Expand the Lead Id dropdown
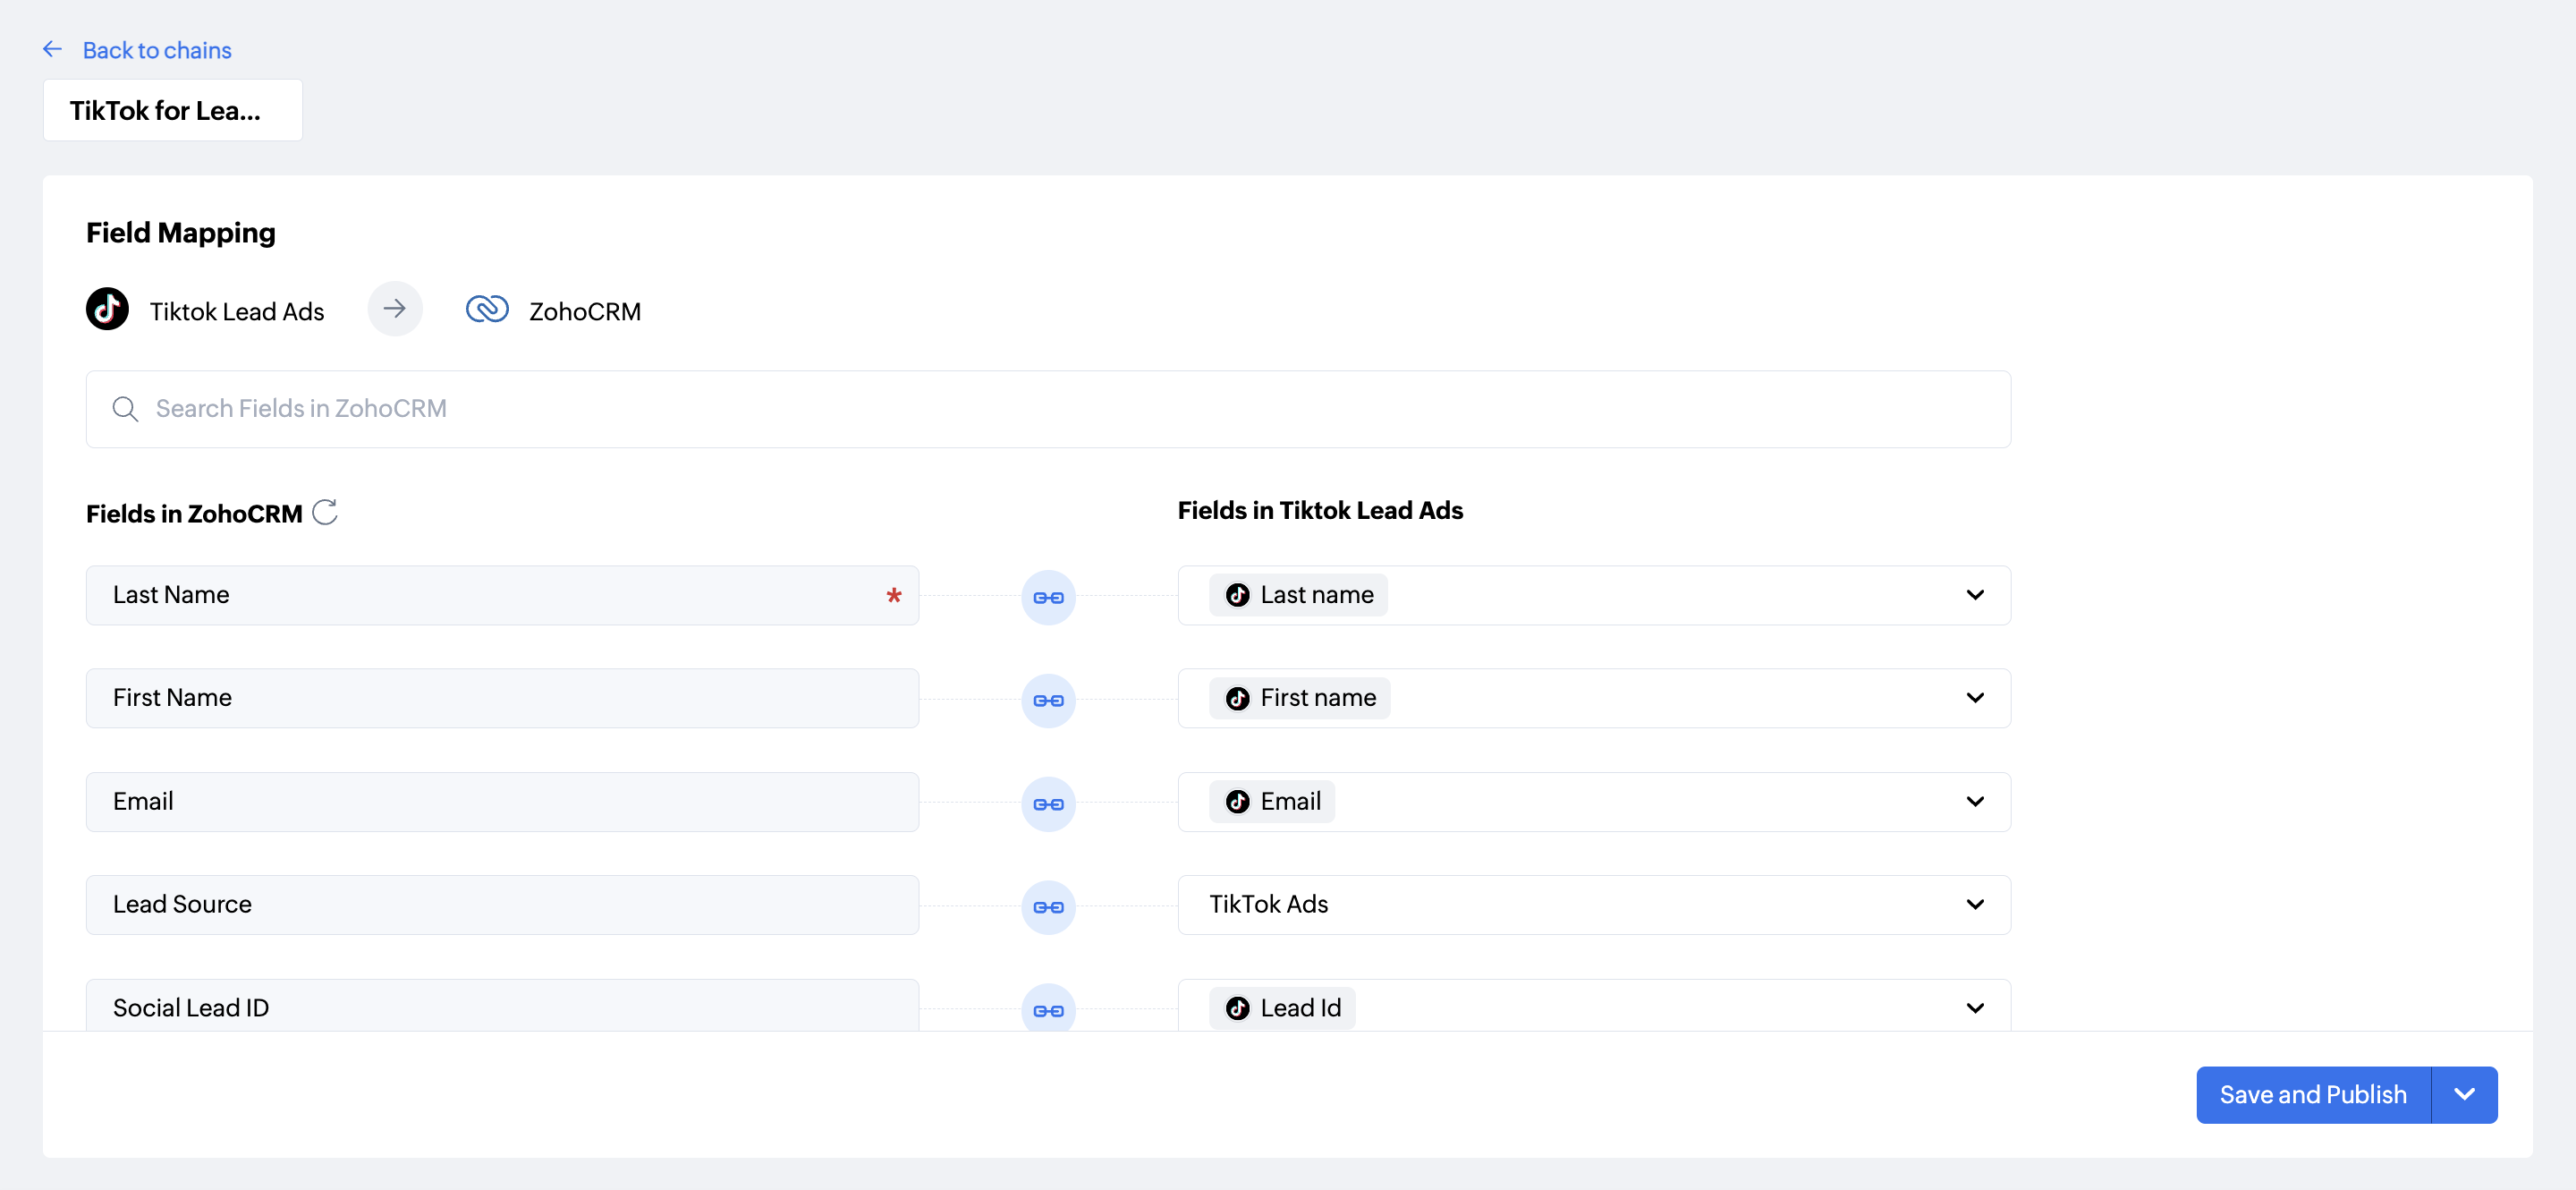The width and height of the screenshot is (2576, 1190). point(1974,1007)
